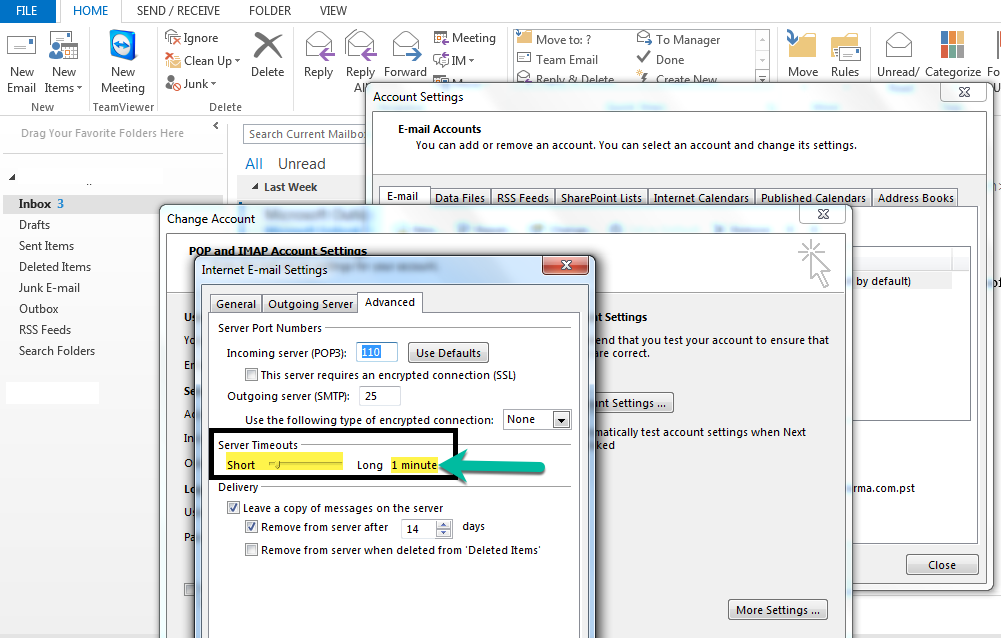Viewport: 1001px width, 638px height.
Task: Click the Server Timeouts slider handle
Action: pyautogui.click(x=277, y=464)
